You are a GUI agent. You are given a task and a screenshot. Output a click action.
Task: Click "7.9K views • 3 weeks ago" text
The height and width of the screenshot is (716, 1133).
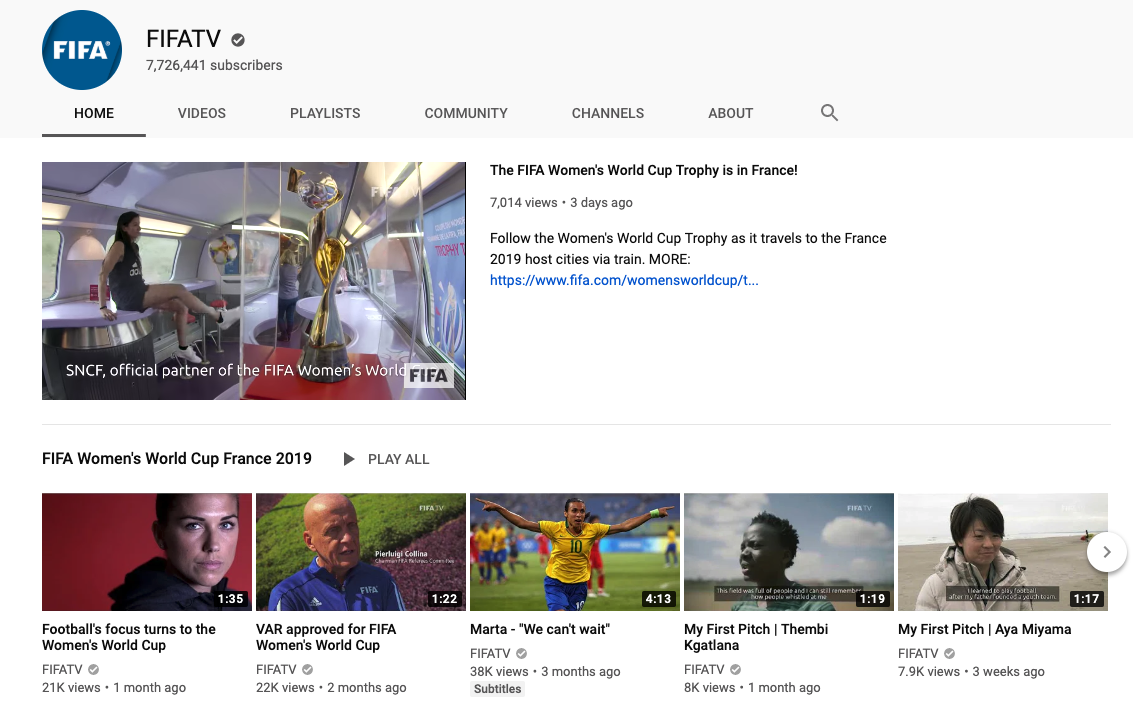click(x=971, y=672)
